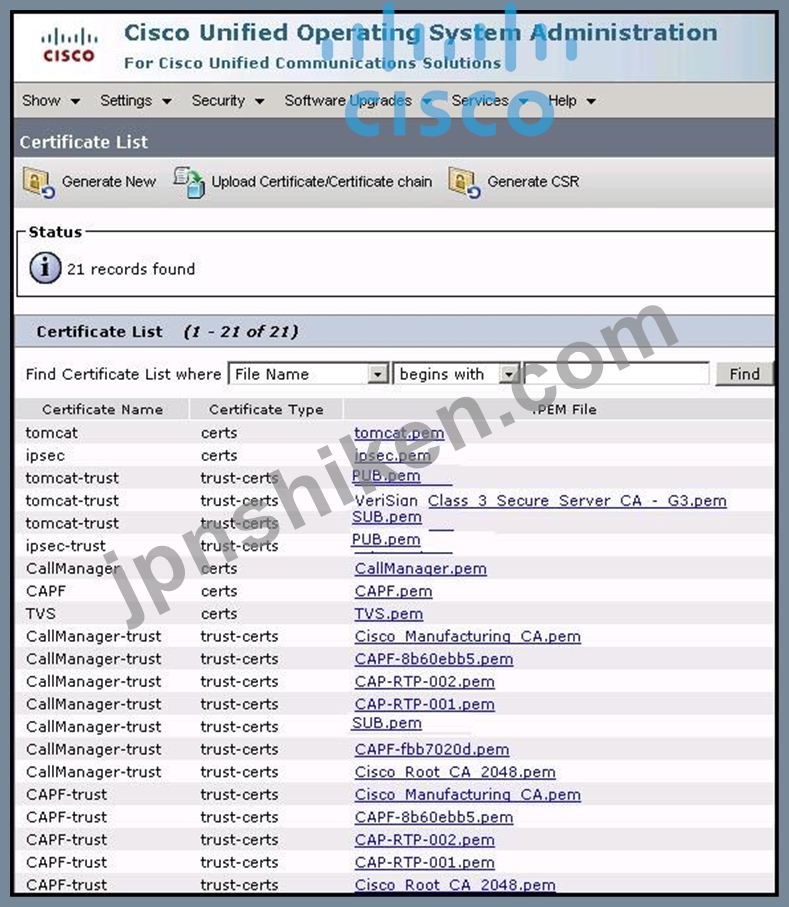
Task: Open the ipsec.pem link
Action: pyautogui.click(x=392, y=455)
